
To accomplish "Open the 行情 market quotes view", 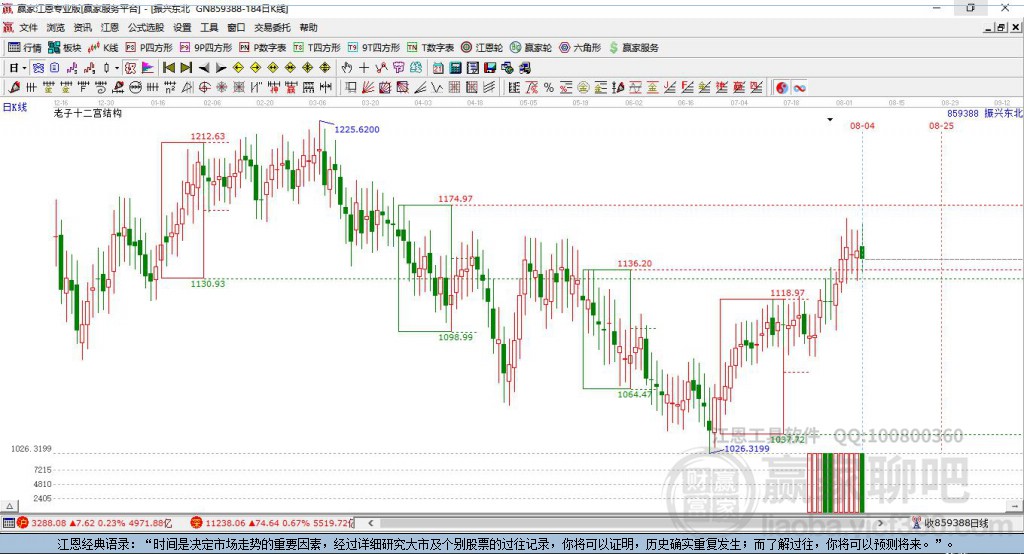I will pyautogui.click(x=24, y=48).
